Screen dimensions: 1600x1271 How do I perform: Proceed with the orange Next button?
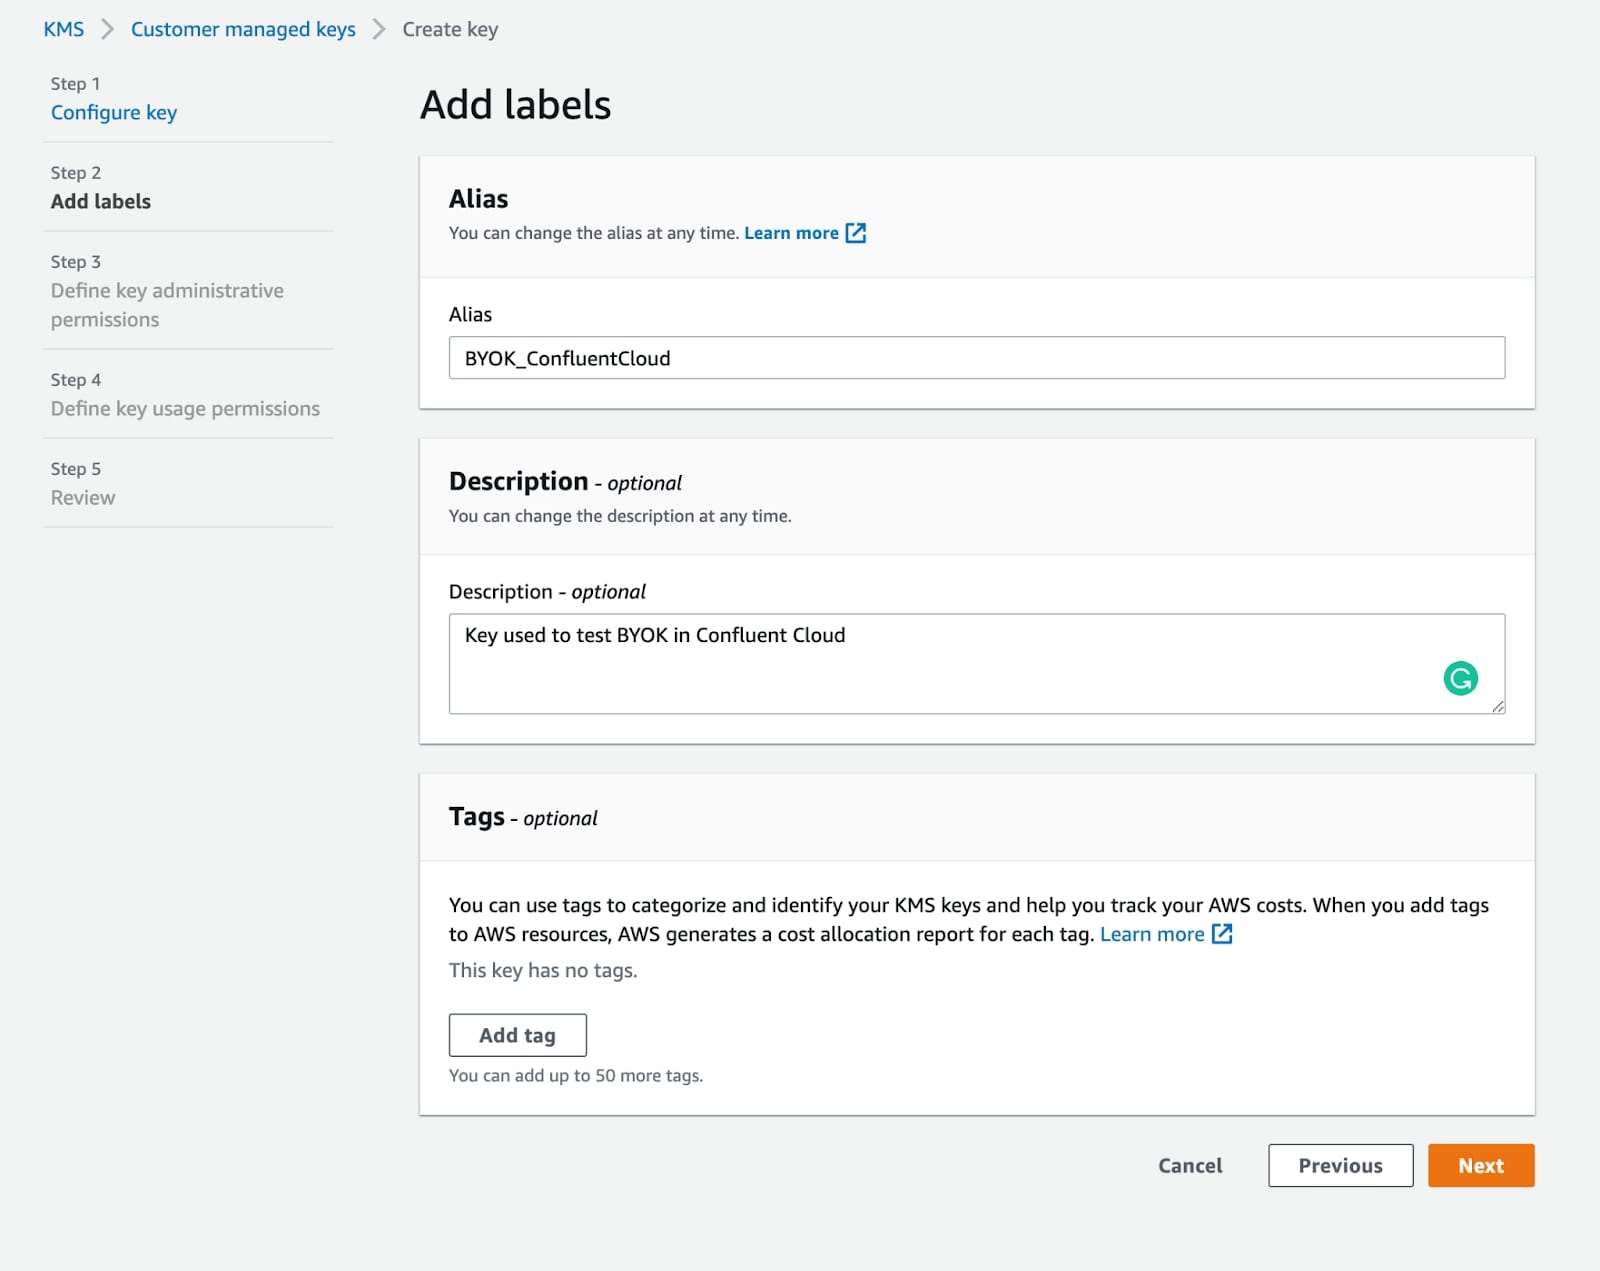click(1480, 1166)
